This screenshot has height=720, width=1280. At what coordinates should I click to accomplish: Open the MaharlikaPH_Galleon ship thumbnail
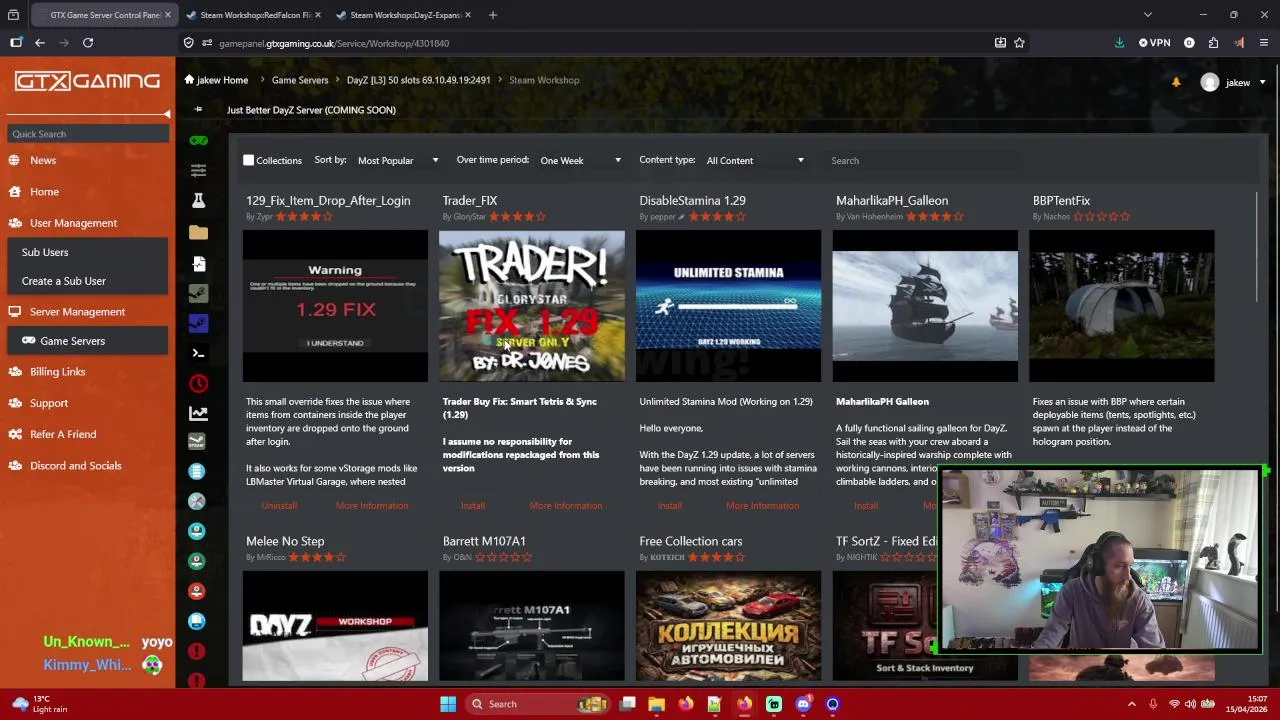tap(925, 306)
